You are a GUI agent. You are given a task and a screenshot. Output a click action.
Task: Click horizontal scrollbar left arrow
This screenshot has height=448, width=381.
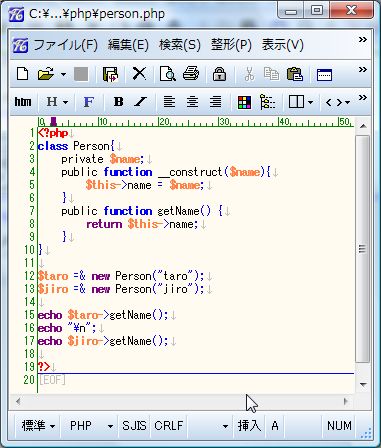(x=18, y=401)
